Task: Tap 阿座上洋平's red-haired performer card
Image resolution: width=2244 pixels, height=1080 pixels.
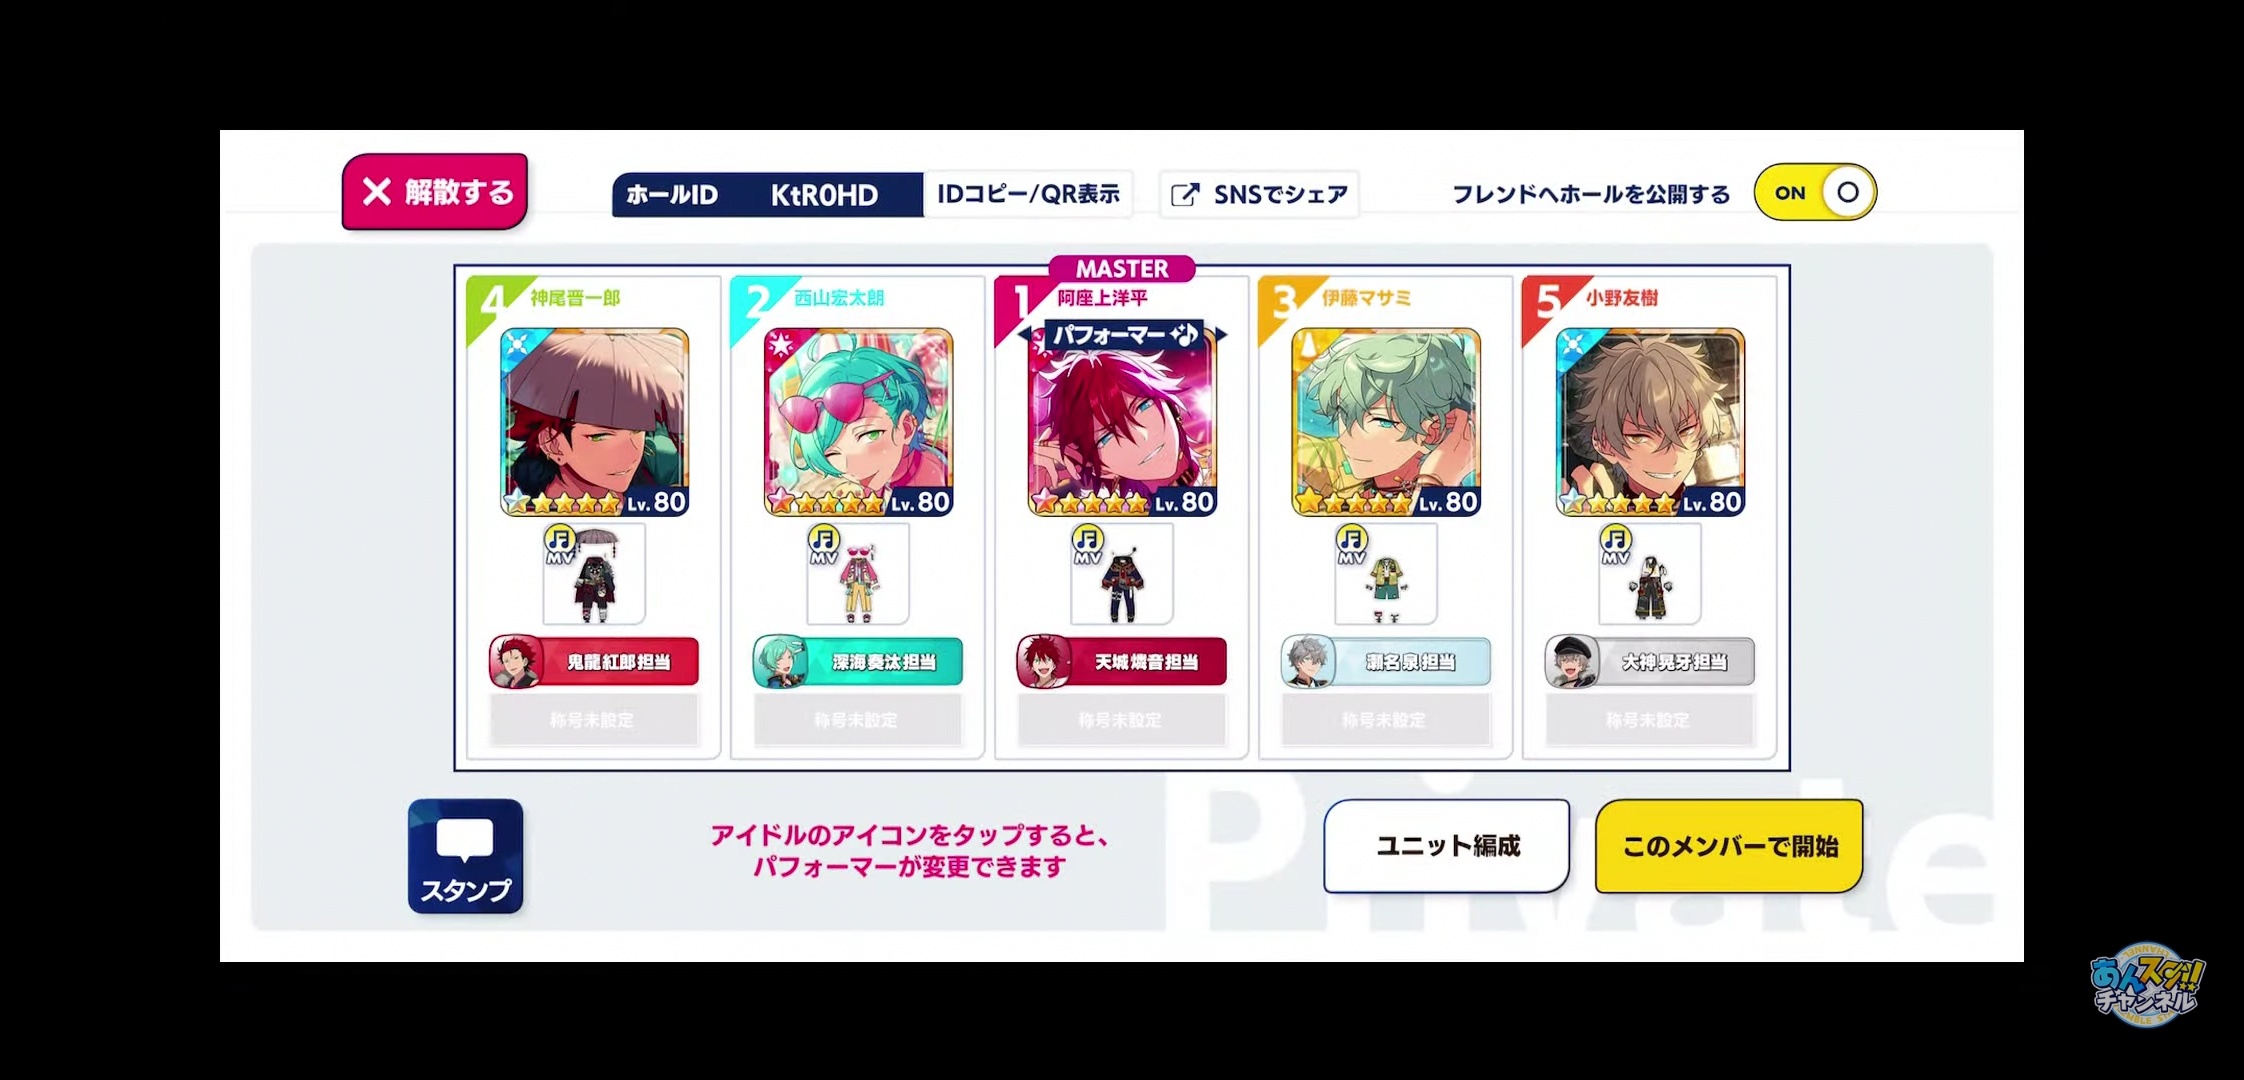Action: [1123, 422]
